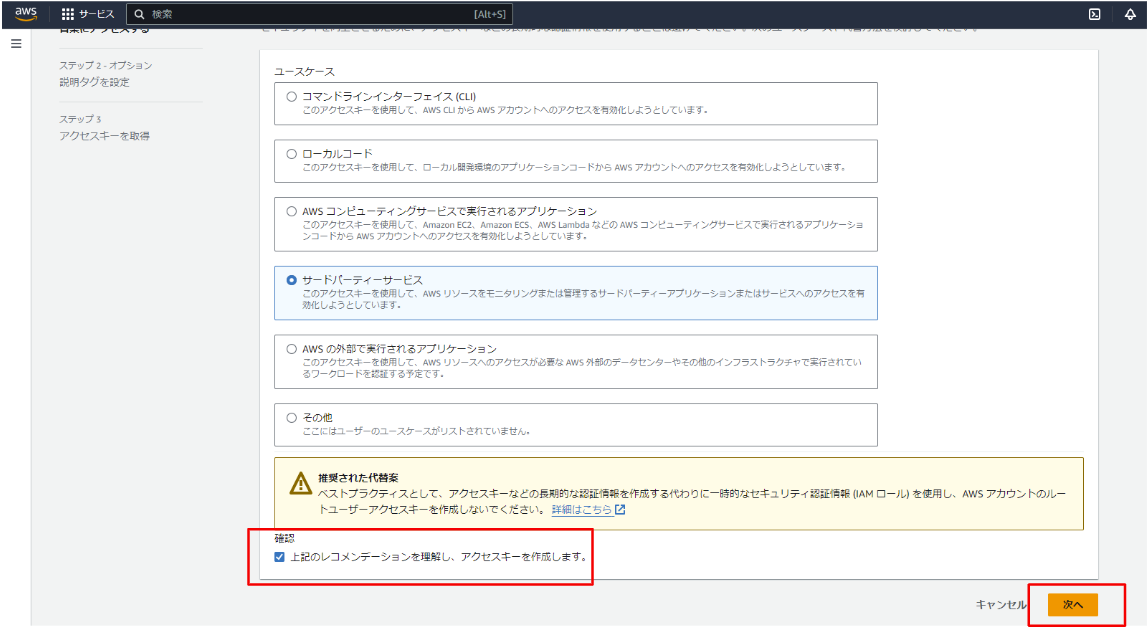Screen dimensions: 1147x634
Task: Select the AWS コンピューティングサービスで実行されるアプリケーション option
Action: click(292, 211)
